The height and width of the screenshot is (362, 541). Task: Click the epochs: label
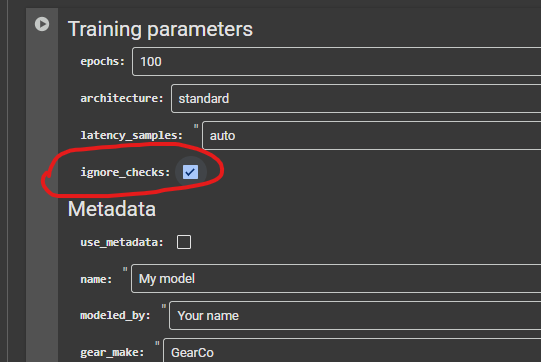click(102, 61)
